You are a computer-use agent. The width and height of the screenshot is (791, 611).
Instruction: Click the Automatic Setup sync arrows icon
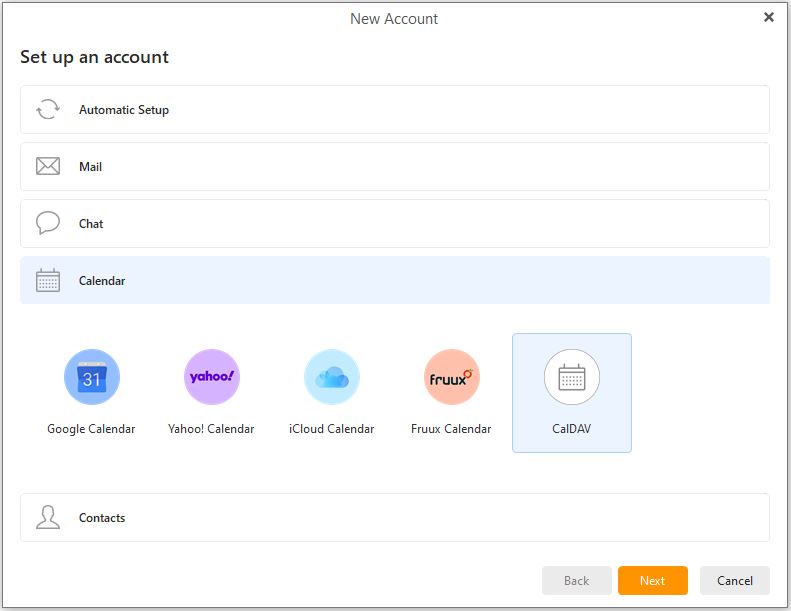(48, 109)
